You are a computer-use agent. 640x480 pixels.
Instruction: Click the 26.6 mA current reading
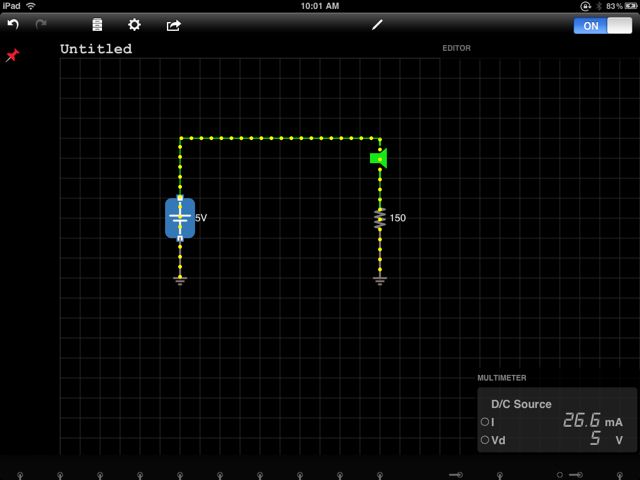(x=593, y=420)
